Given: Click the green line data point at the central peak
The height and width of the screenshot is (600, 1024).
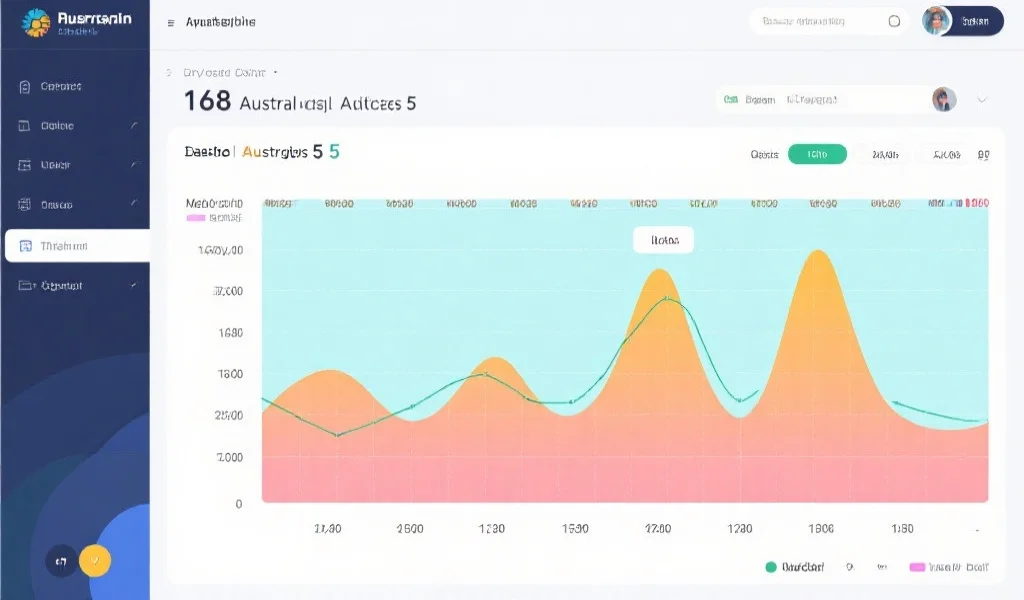Looking at the screenshot, I should (x=667, y=298).
